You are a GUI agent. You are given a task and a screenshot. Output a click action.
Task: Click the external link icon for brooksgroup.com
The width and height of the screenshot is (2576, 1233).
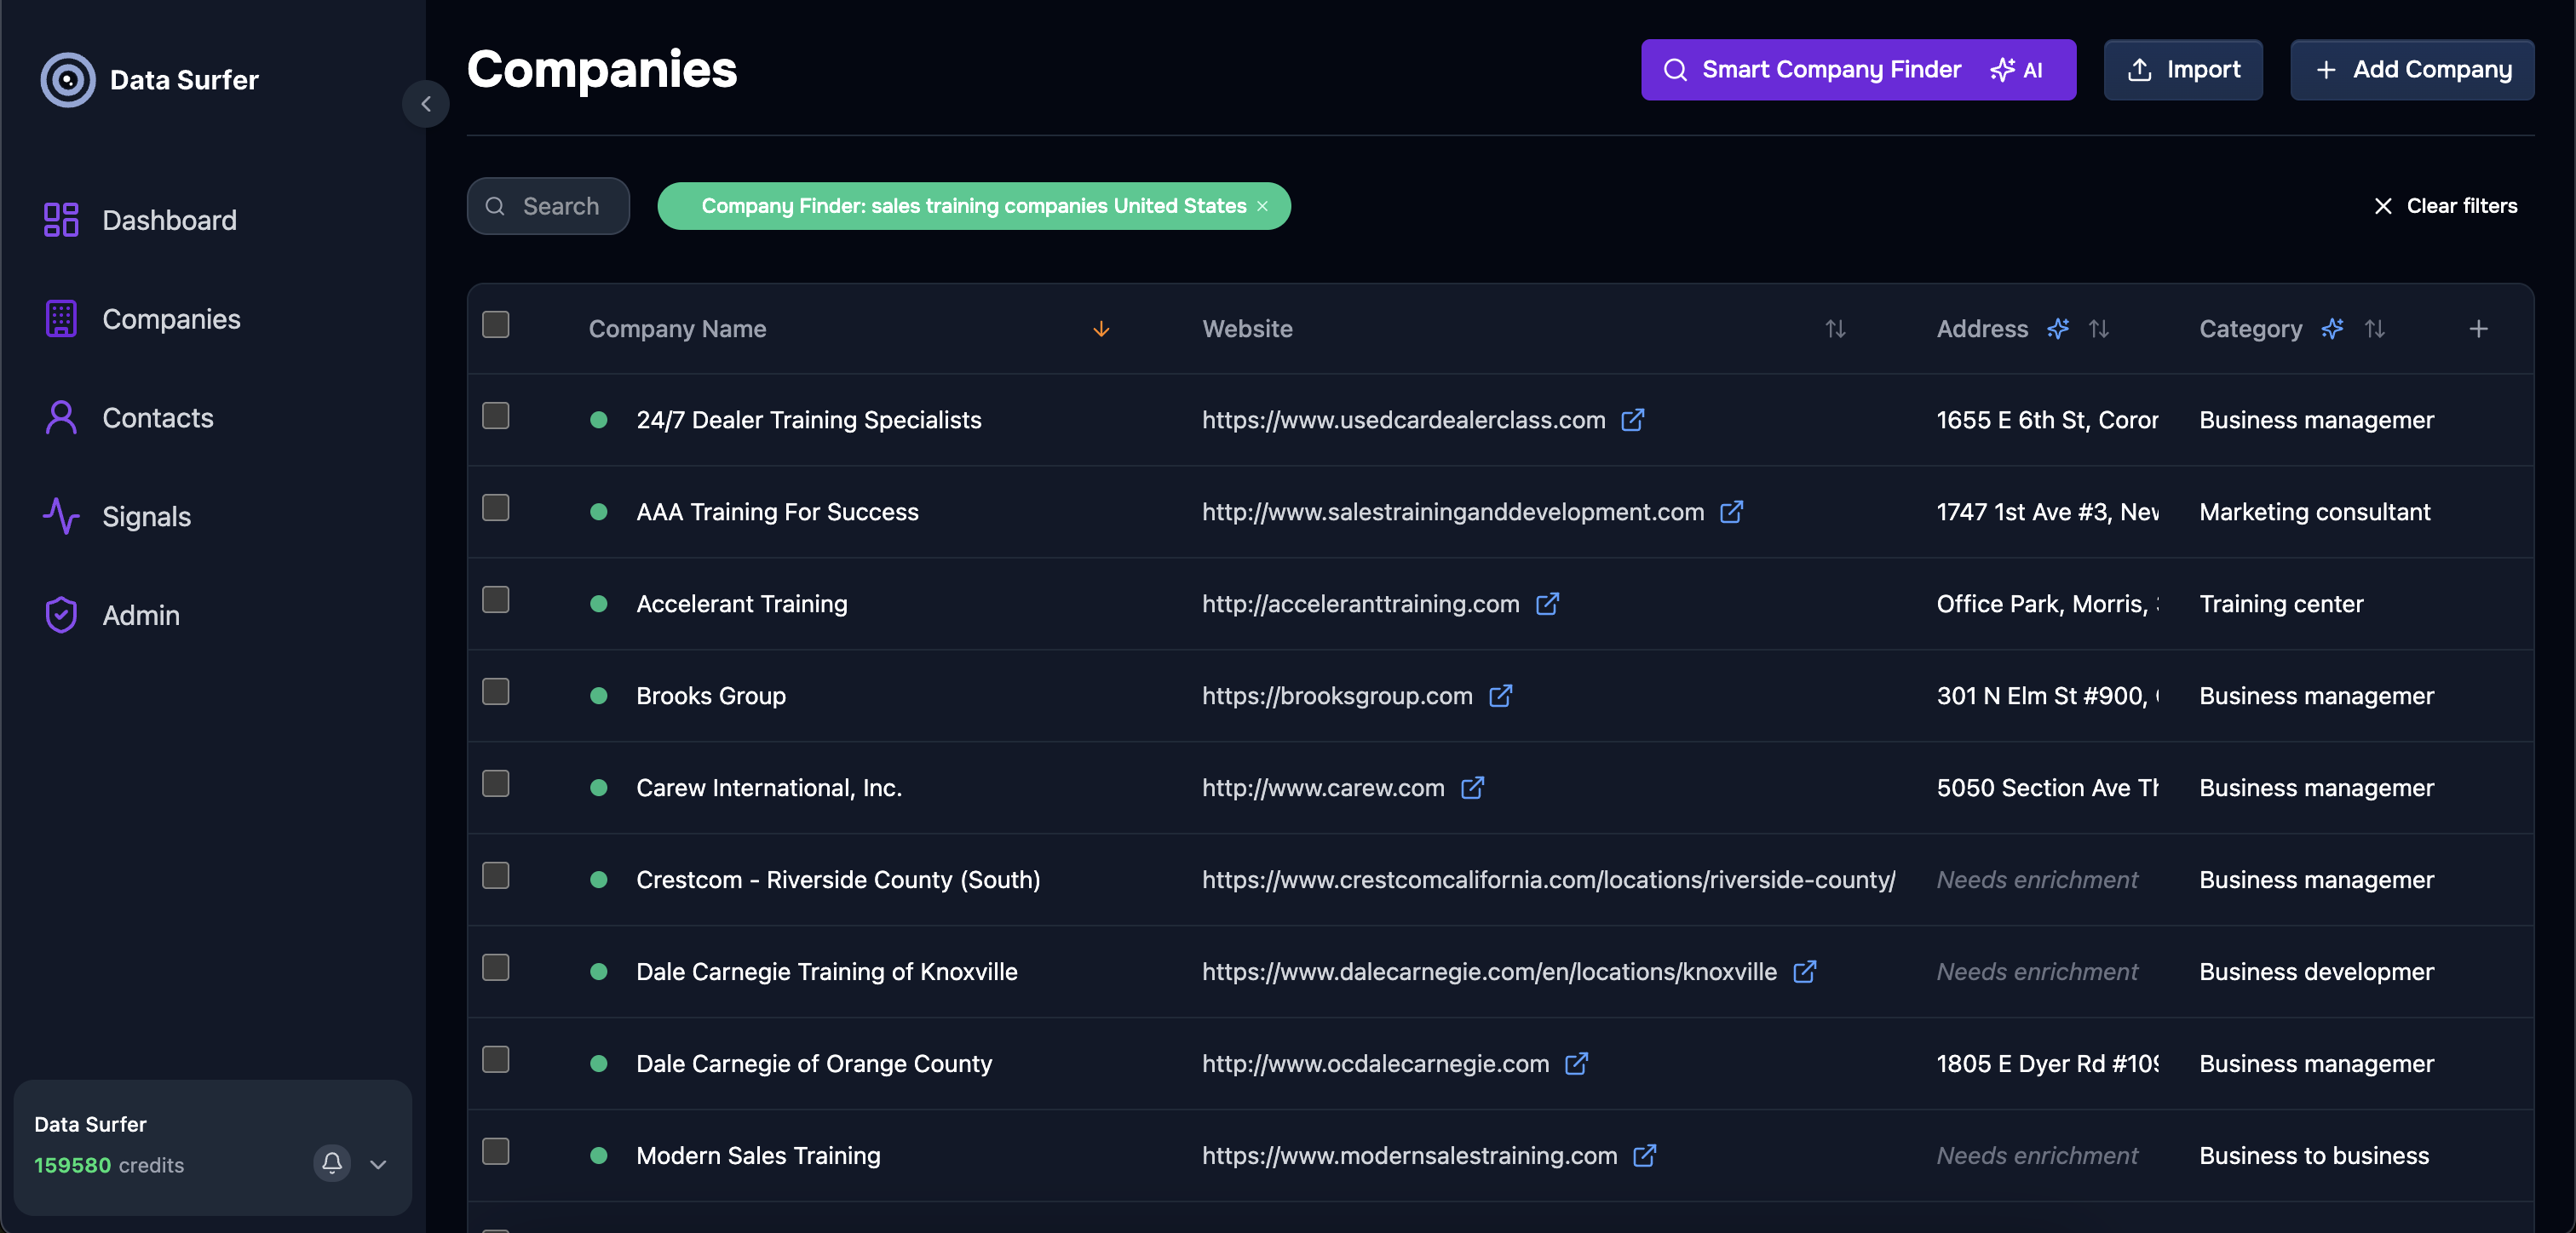point(1501,696)
